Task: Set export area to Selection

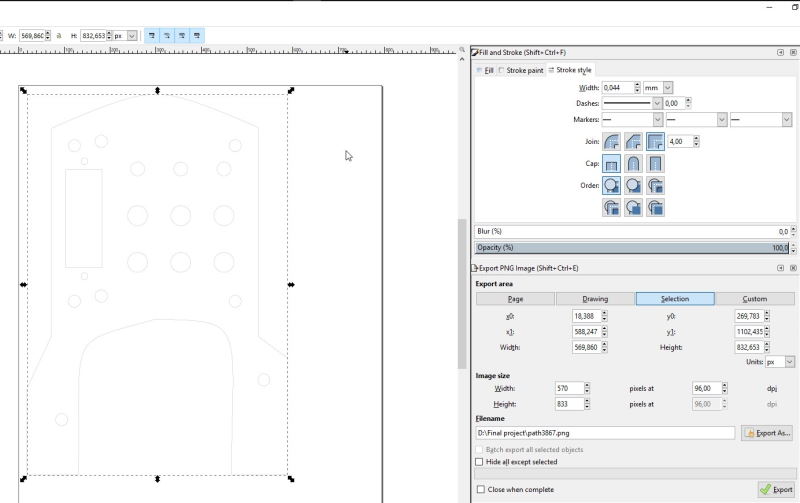Action: coord(675,299)
